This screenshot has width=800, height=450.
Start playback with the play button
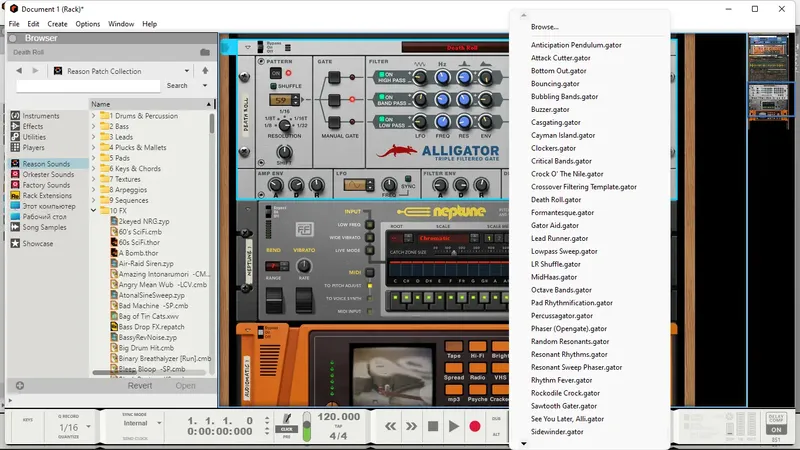[x=454, y=426]
